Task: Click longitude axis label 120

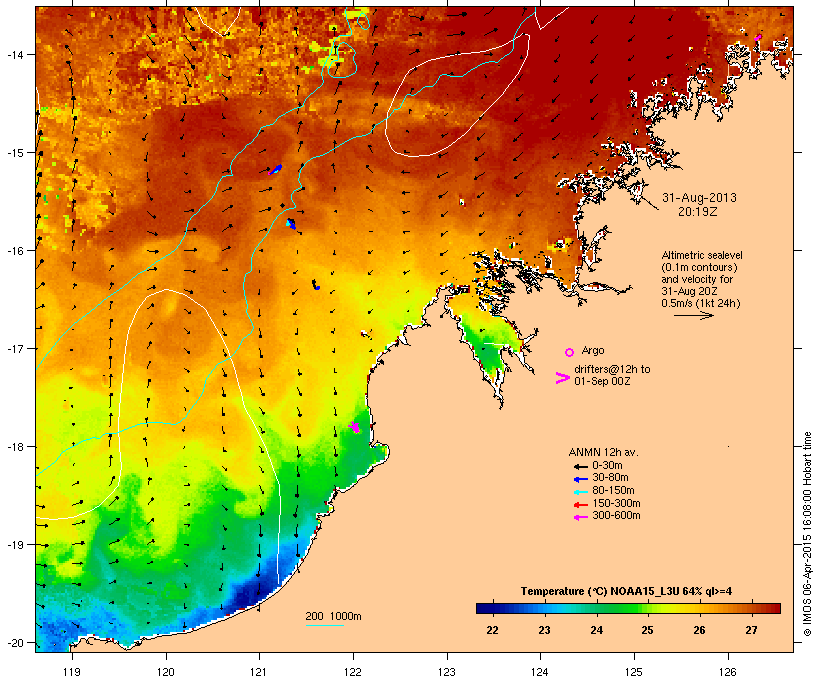Action: (x=166, y=672)
